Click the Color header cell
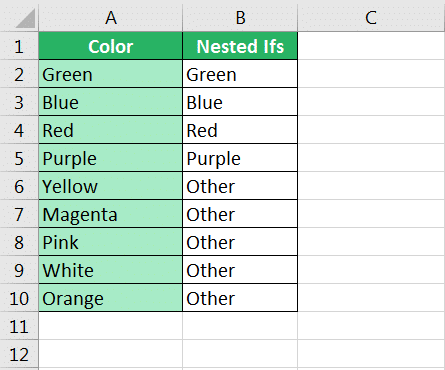This screenshot has height=370, width=445. coord(111,46)
